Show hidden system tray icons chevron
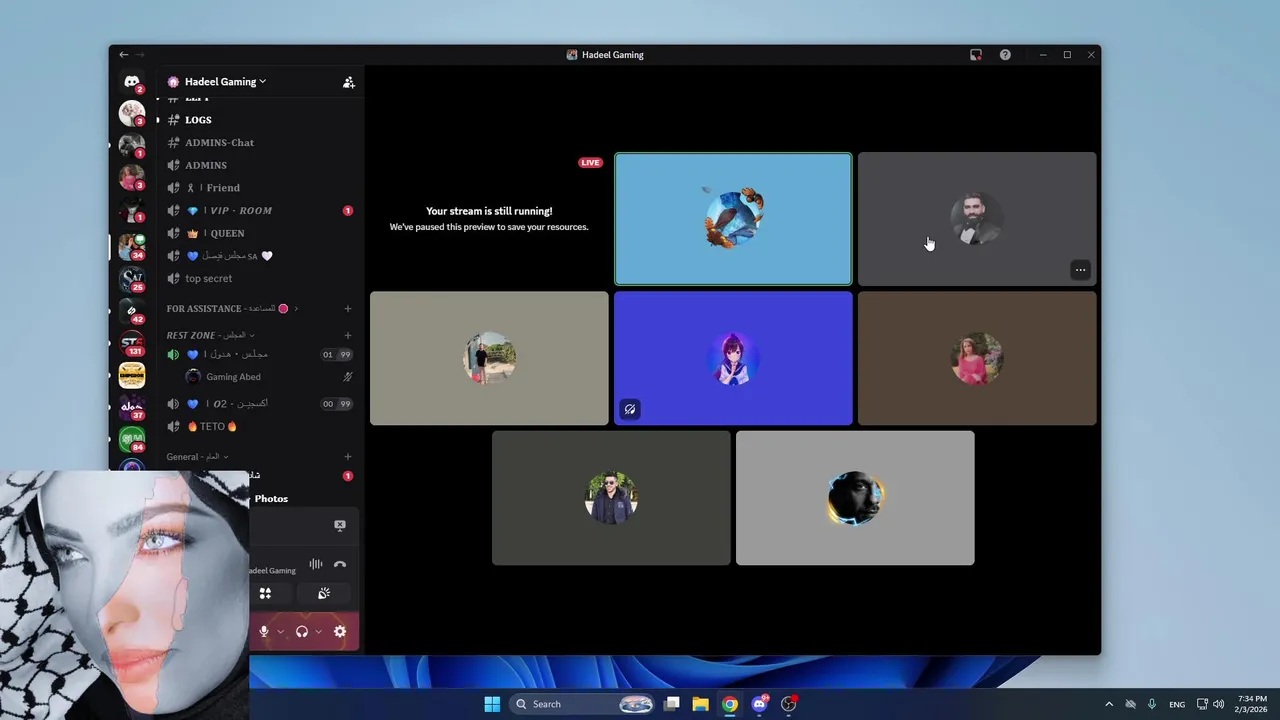Image resolution: width=1280 pixels, height=720 pixels. tap(1108, 704)
